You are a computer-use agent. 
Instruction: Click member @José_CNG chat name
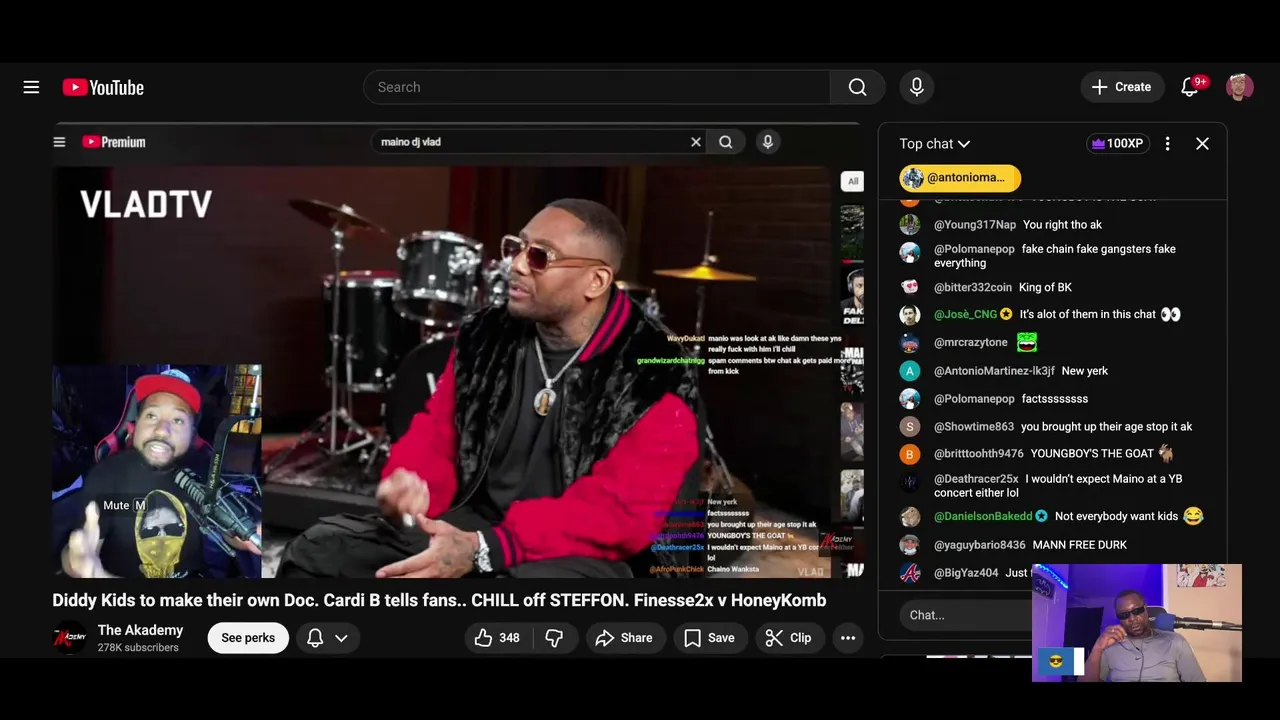[965, 314]
